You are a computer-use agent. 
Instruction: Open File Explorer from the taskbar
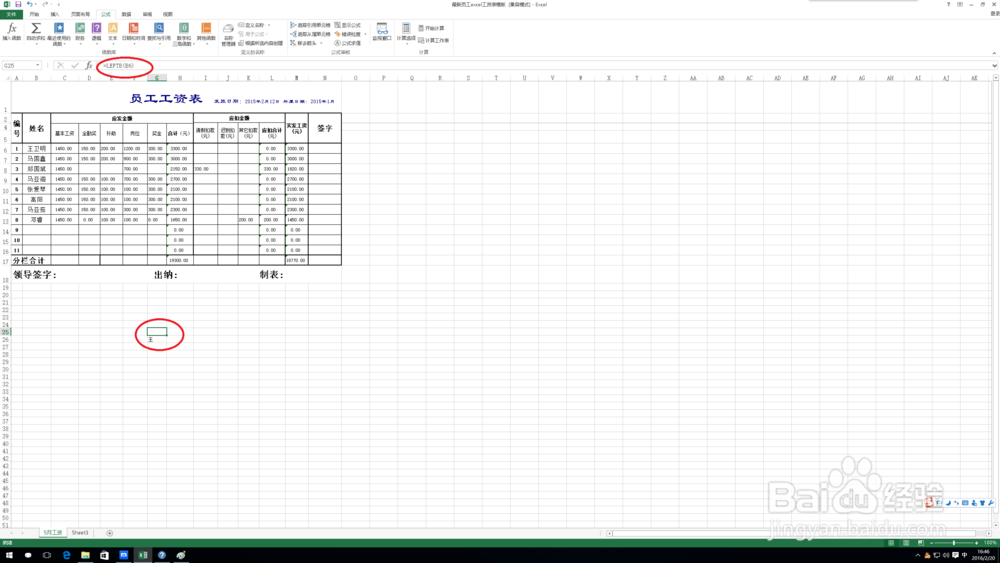click(85, 555)
